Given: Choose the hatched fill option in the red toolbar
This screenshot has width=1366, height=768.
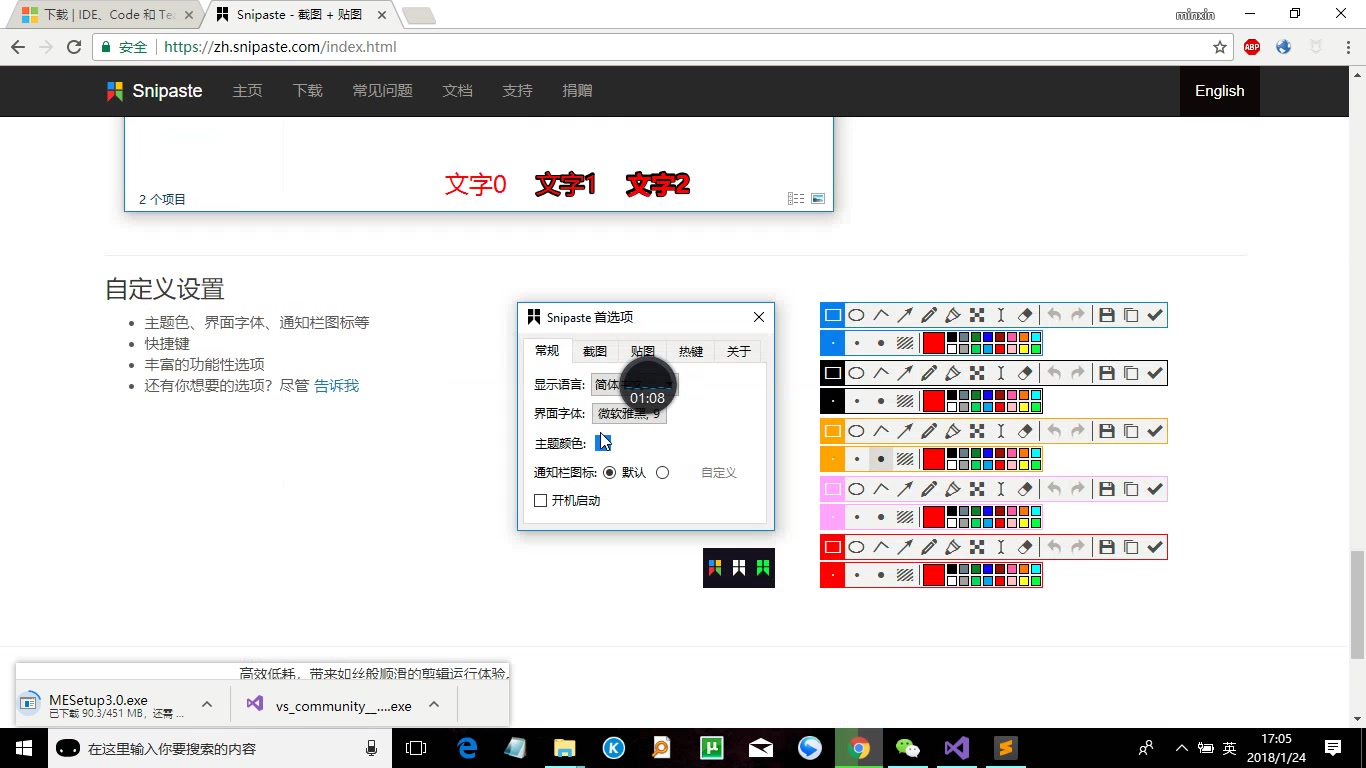Looking at the screenshot, I should pos(905,575).
